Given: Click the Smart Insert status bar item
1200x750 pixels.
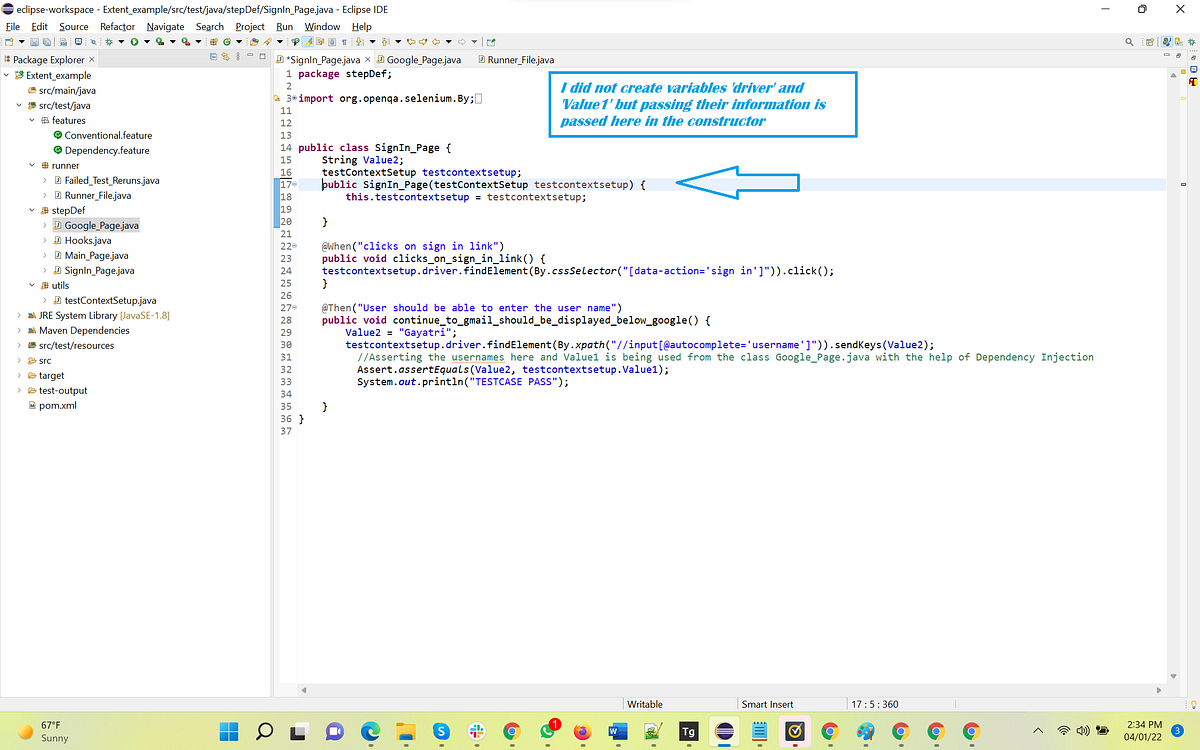Looking at the screenshot, I should 770,703.
